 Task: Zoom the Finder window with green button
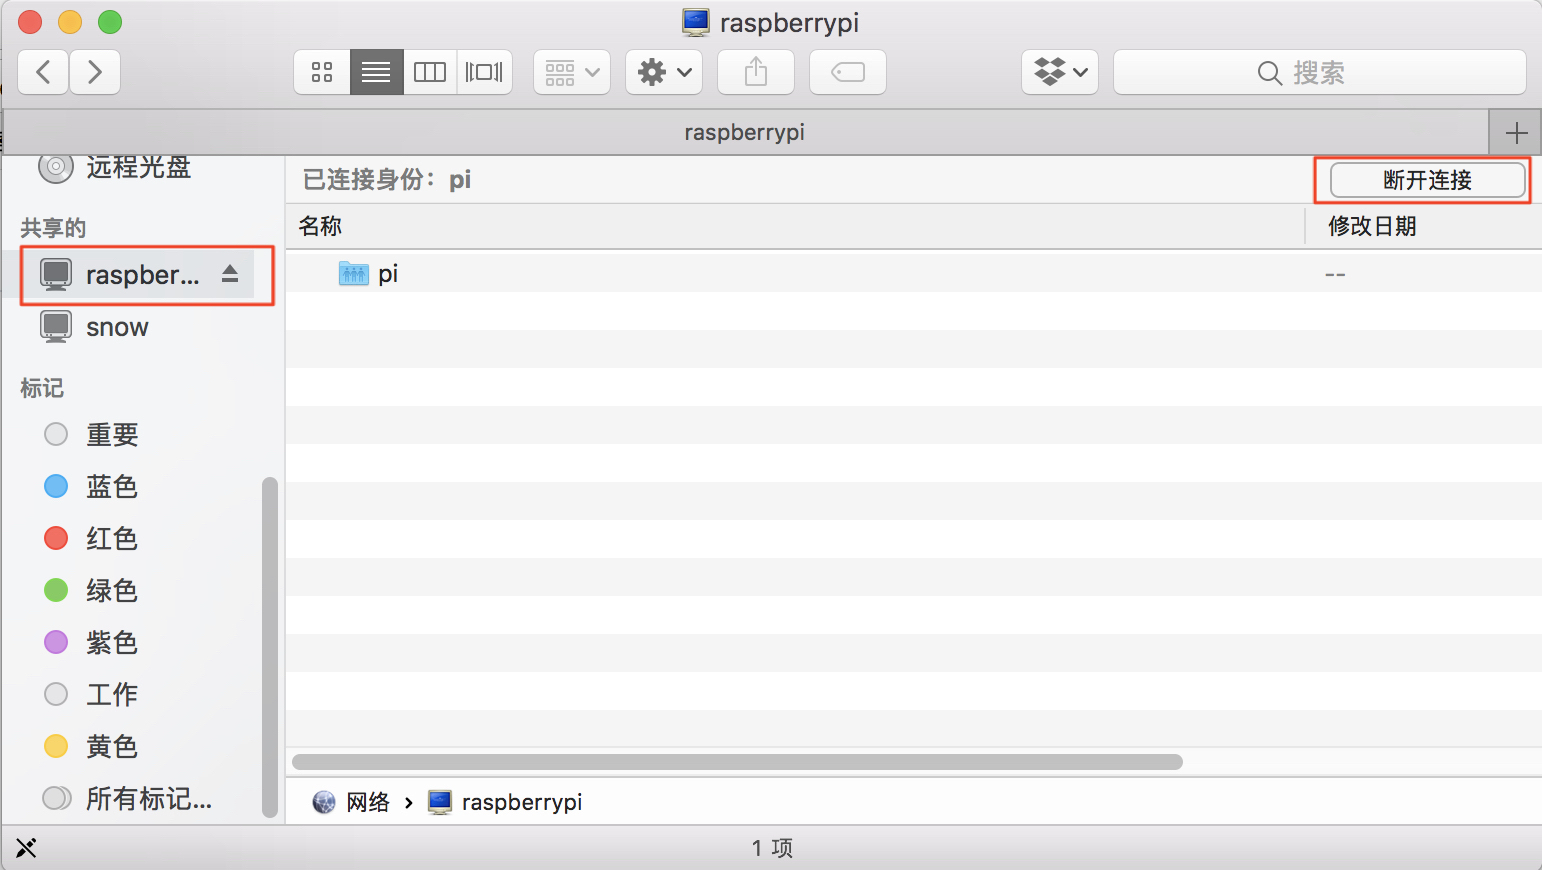click(110, 21)
